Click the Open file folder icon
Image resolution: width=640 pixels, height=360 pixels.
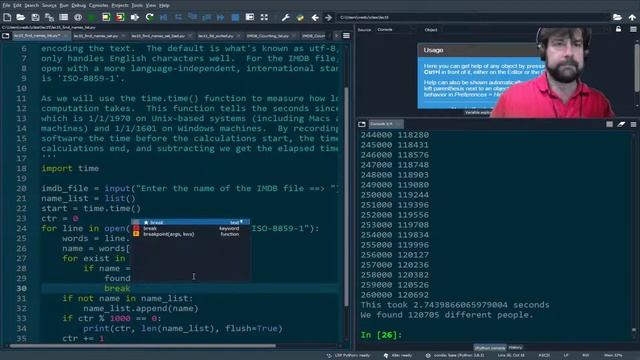(21, 17)
